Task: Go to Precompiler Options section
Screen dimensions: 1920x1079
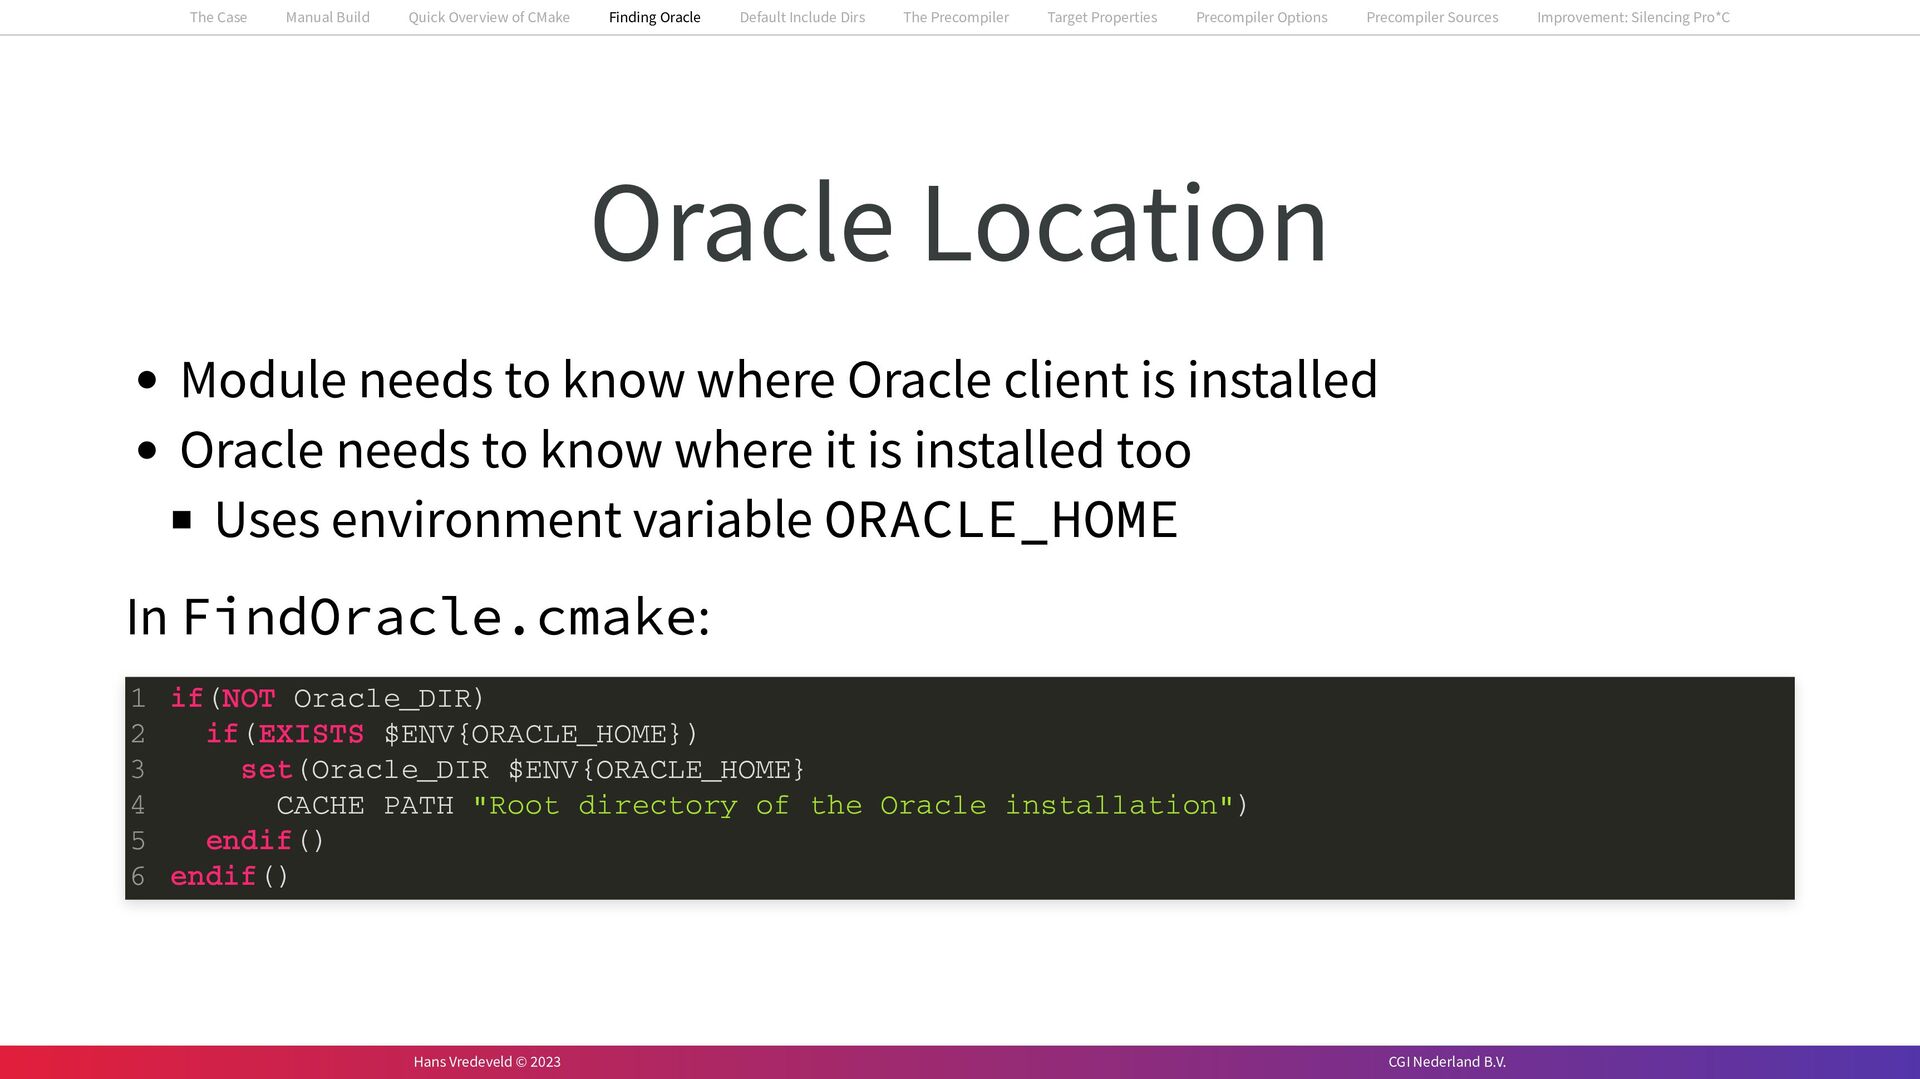Action: tap(1261, 17)
